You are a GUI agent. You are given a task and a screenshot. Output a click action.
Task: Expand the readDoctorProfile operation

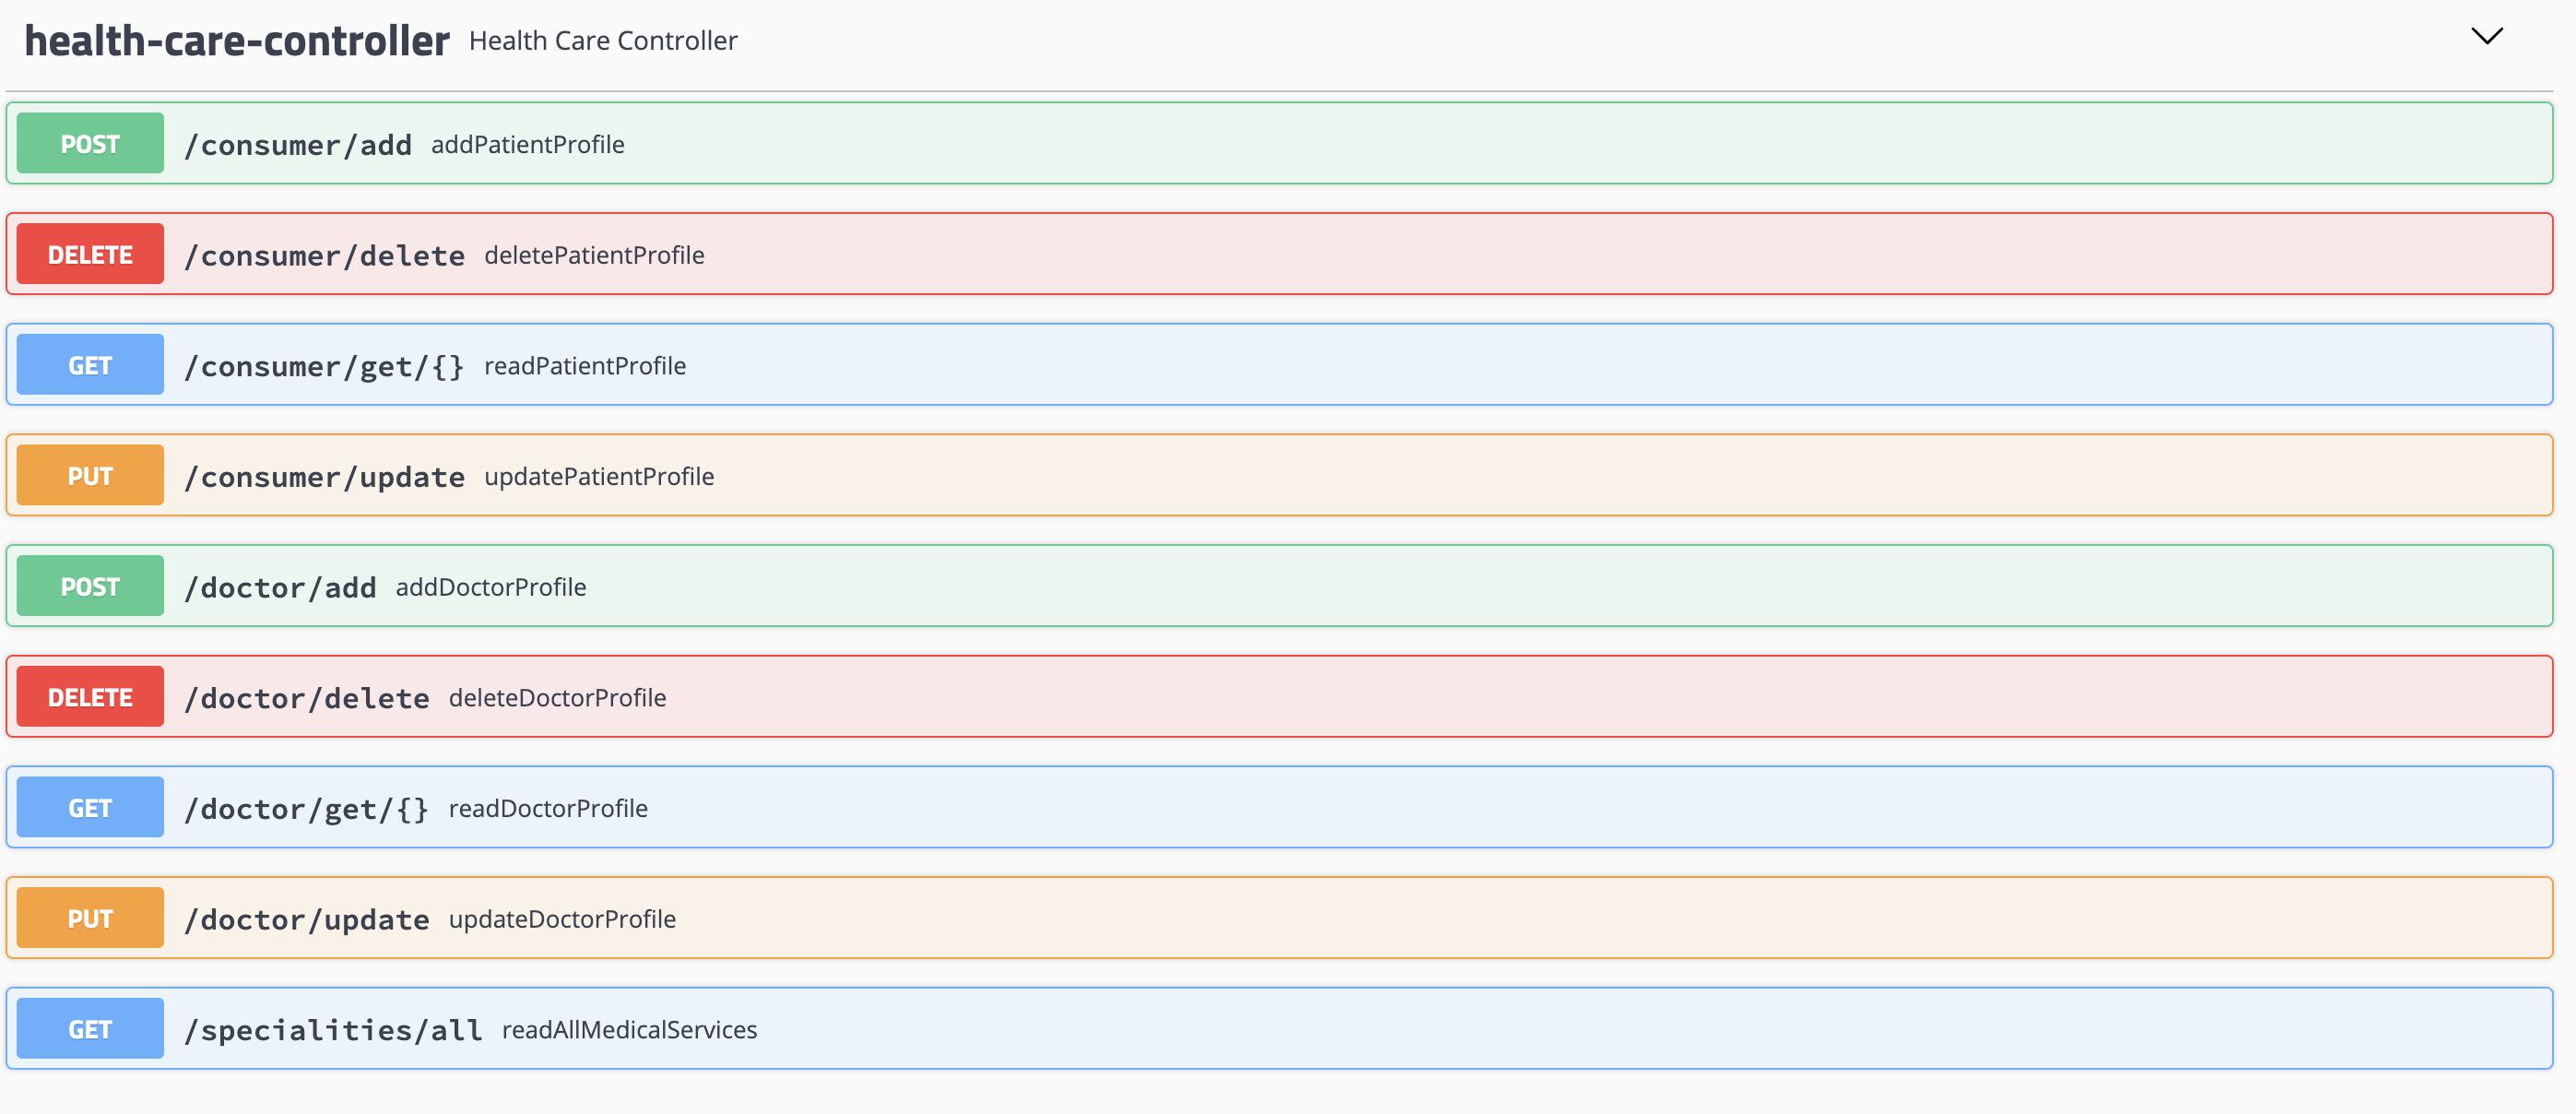tap(548, 808)
